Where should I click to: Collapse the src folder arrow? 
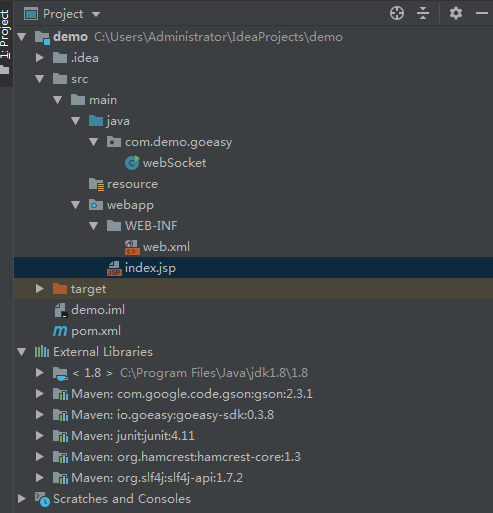point(40,79)
